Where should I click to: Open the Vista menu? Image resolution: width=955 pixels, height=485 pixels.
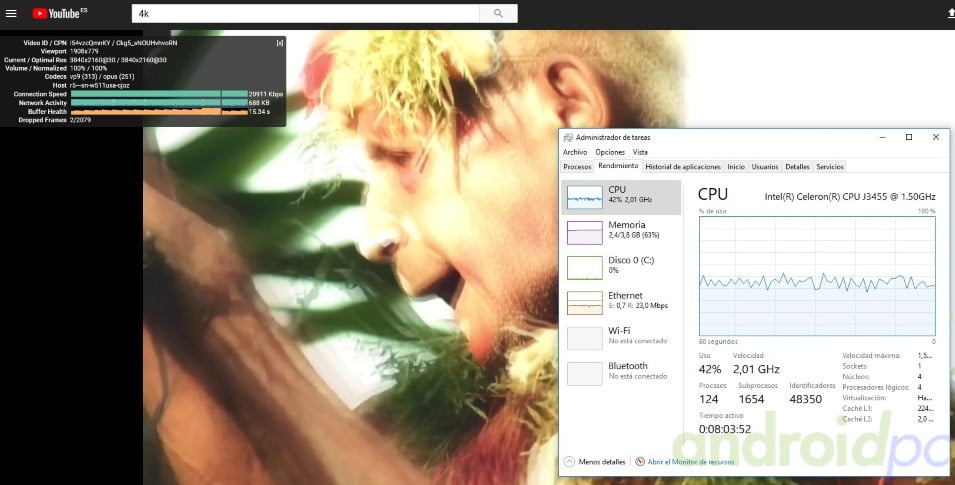click(640, 152)
